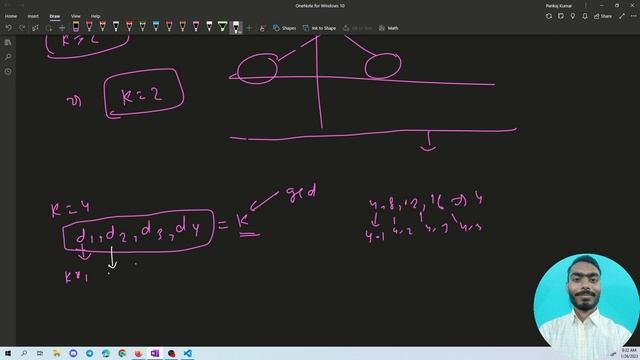
Task: Click the sync status icon beside feed
Action: [549, 16]
